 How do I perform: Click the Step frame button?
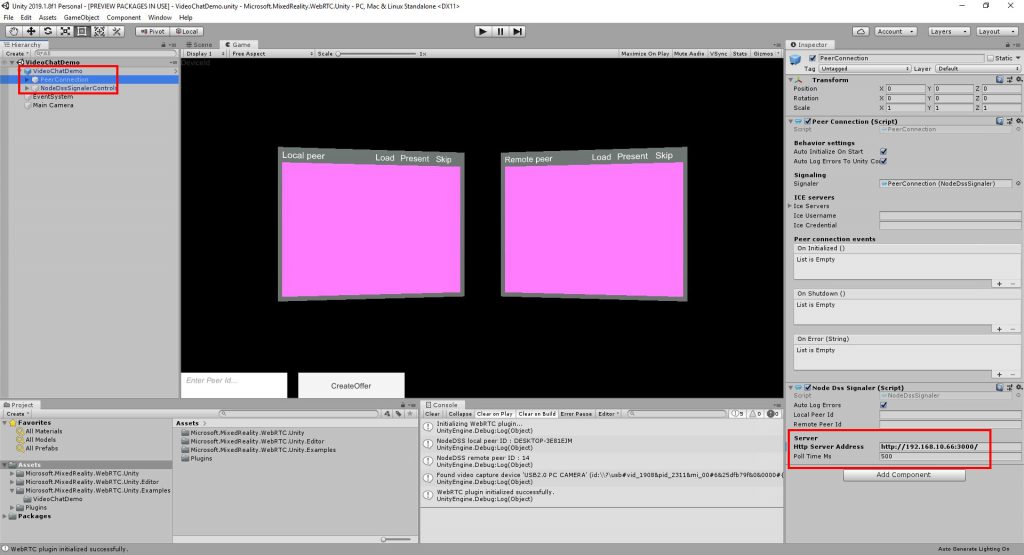[517, 31]
